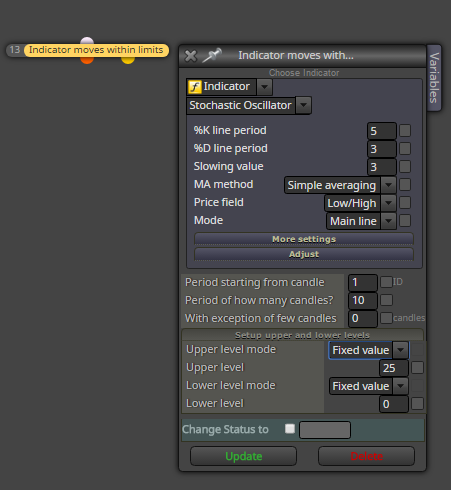Click the %D line period field
The image size is (451, 490).
tap(382, 149)
